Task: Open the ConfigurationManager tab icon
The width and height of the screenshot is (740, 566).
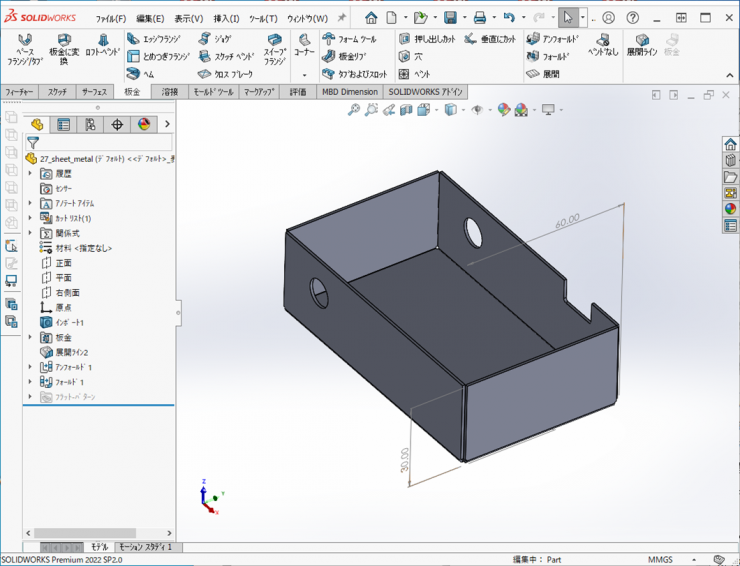Action: pos(90,125)
